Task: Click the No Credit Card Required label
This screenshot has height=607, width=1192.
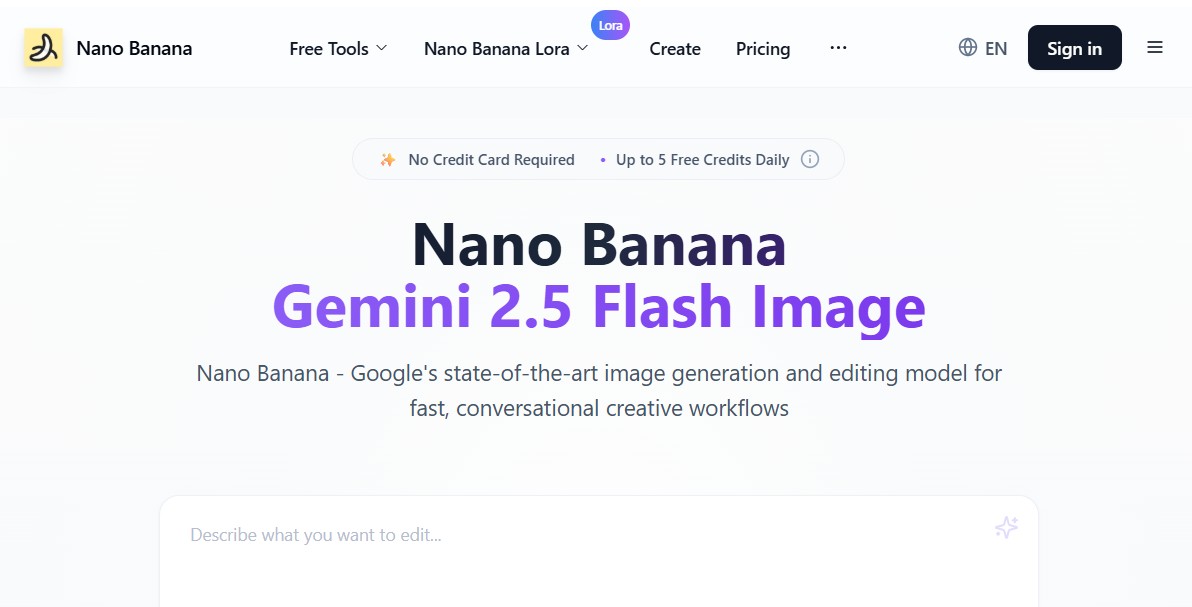Action: (491, 160)
